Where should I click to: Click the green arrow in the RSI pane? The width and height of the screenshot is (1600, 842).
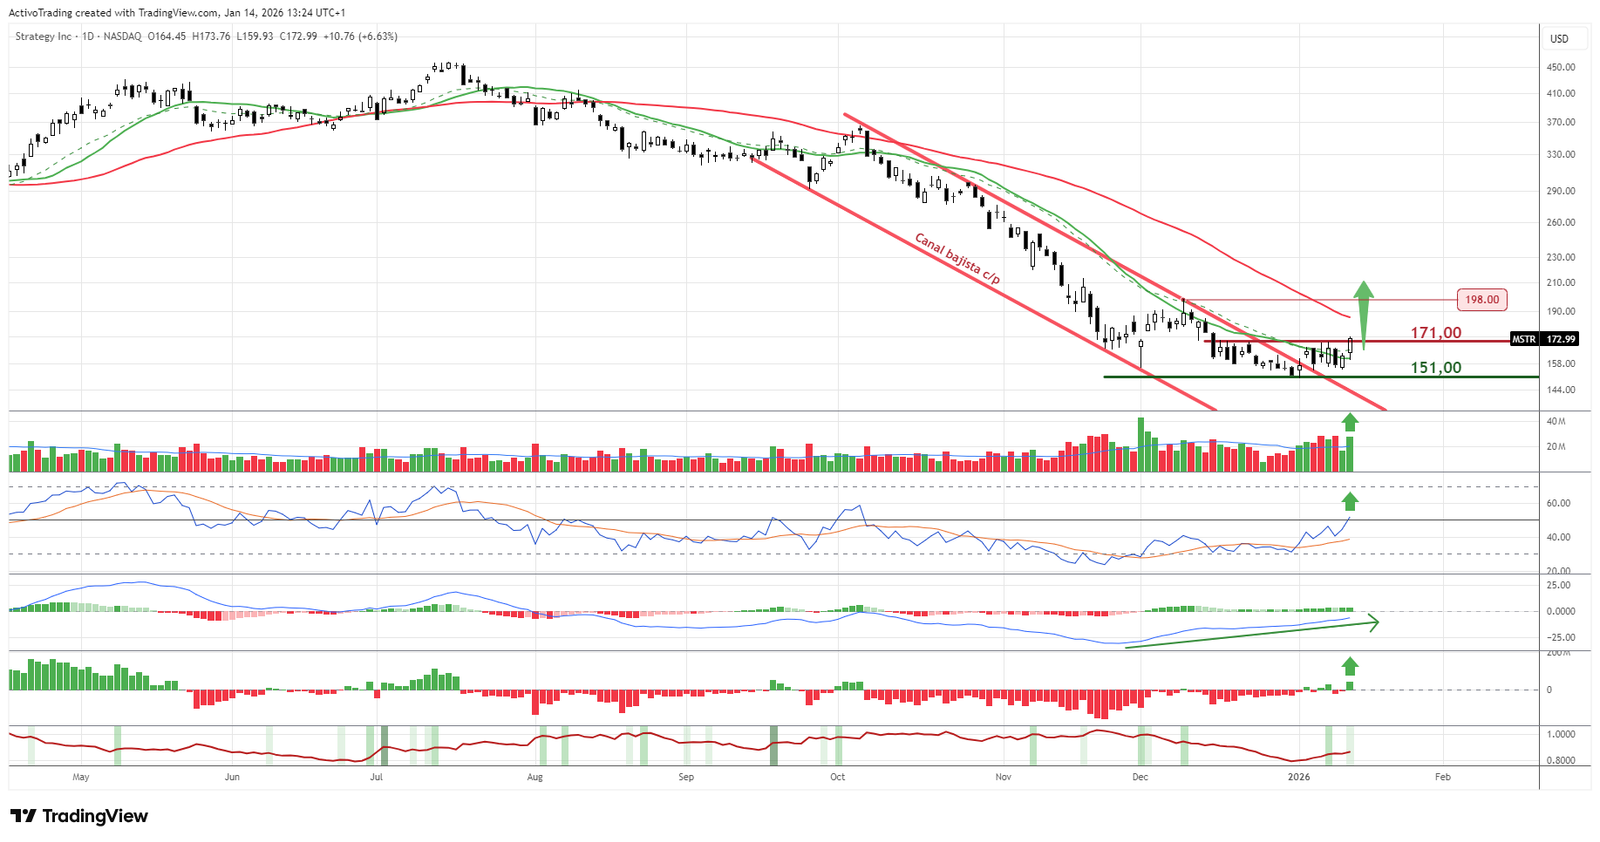1350,502
